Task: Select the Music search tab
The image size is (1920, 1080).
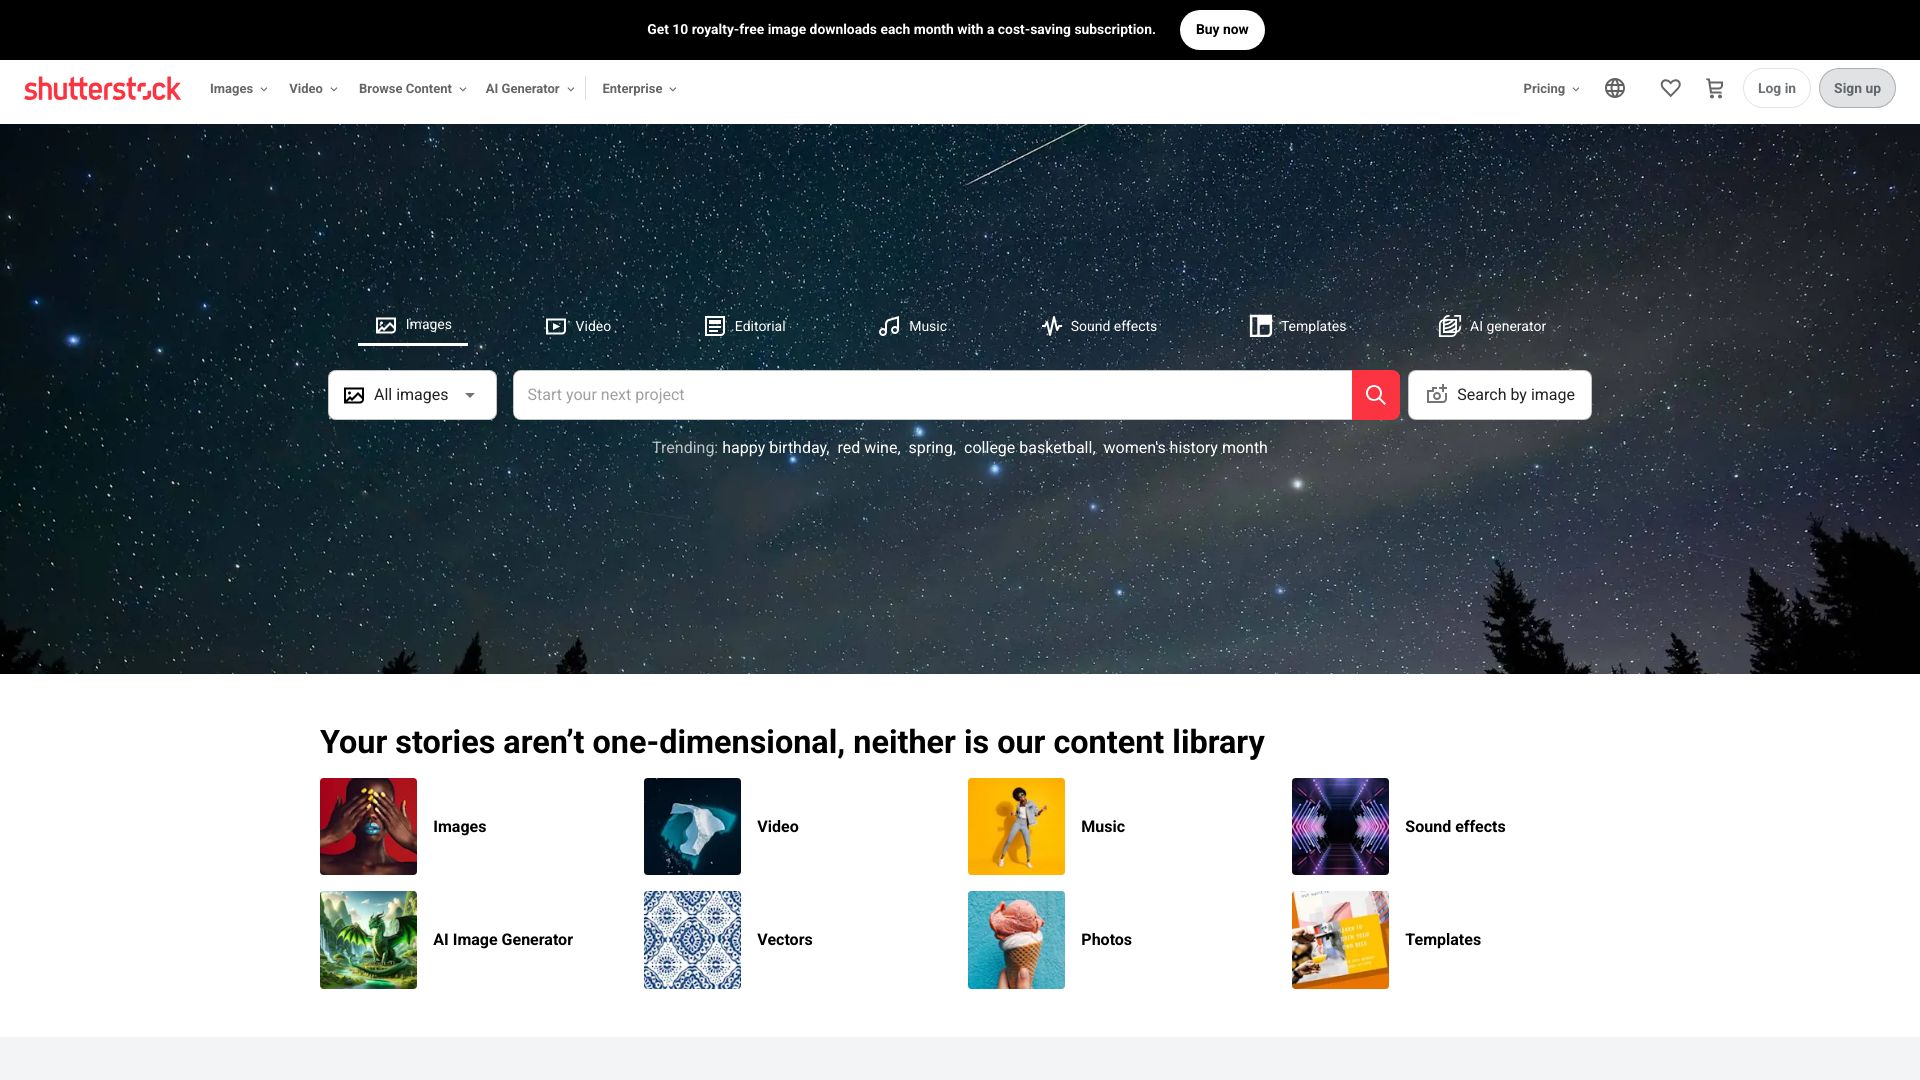Action: (x=912, y=326)
